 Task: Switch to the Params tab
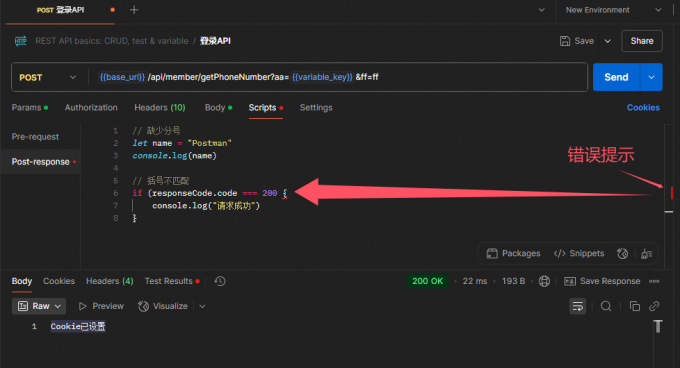(29, 107)
